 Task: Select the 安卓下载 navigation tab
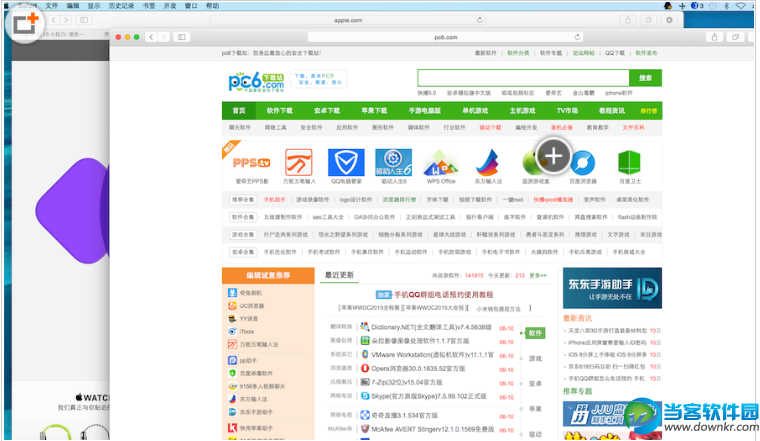tap(327, 110)
